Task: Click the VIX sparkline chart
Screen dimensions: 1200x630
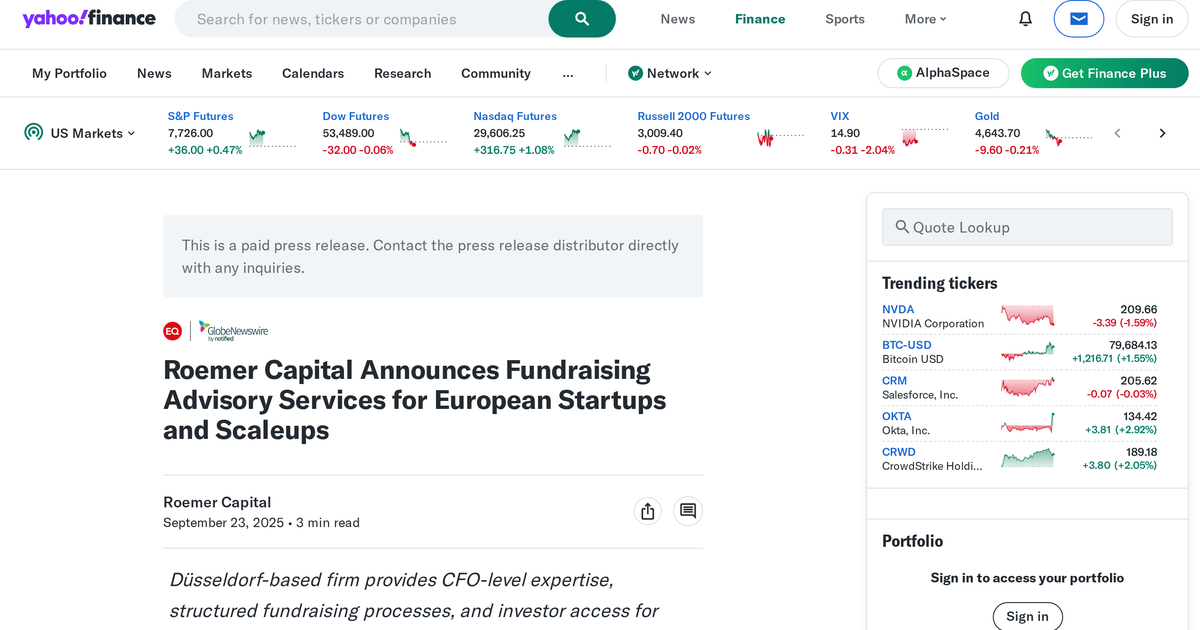Action: (925, 137)
